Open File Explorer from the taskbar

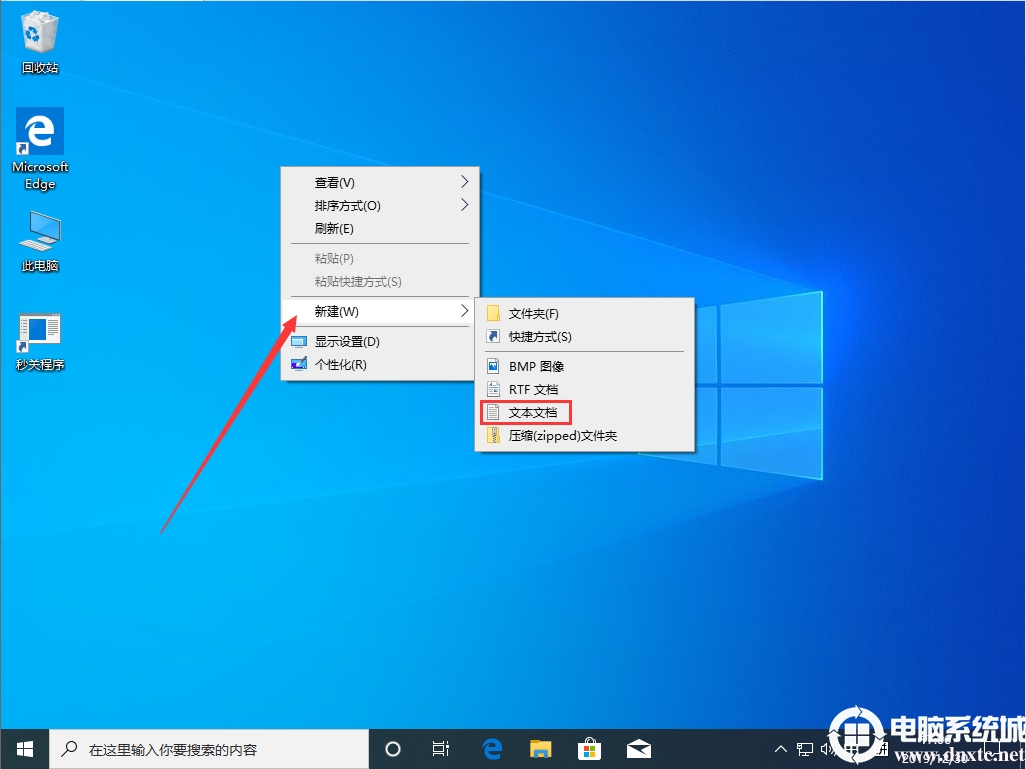[x=540, y=748]
